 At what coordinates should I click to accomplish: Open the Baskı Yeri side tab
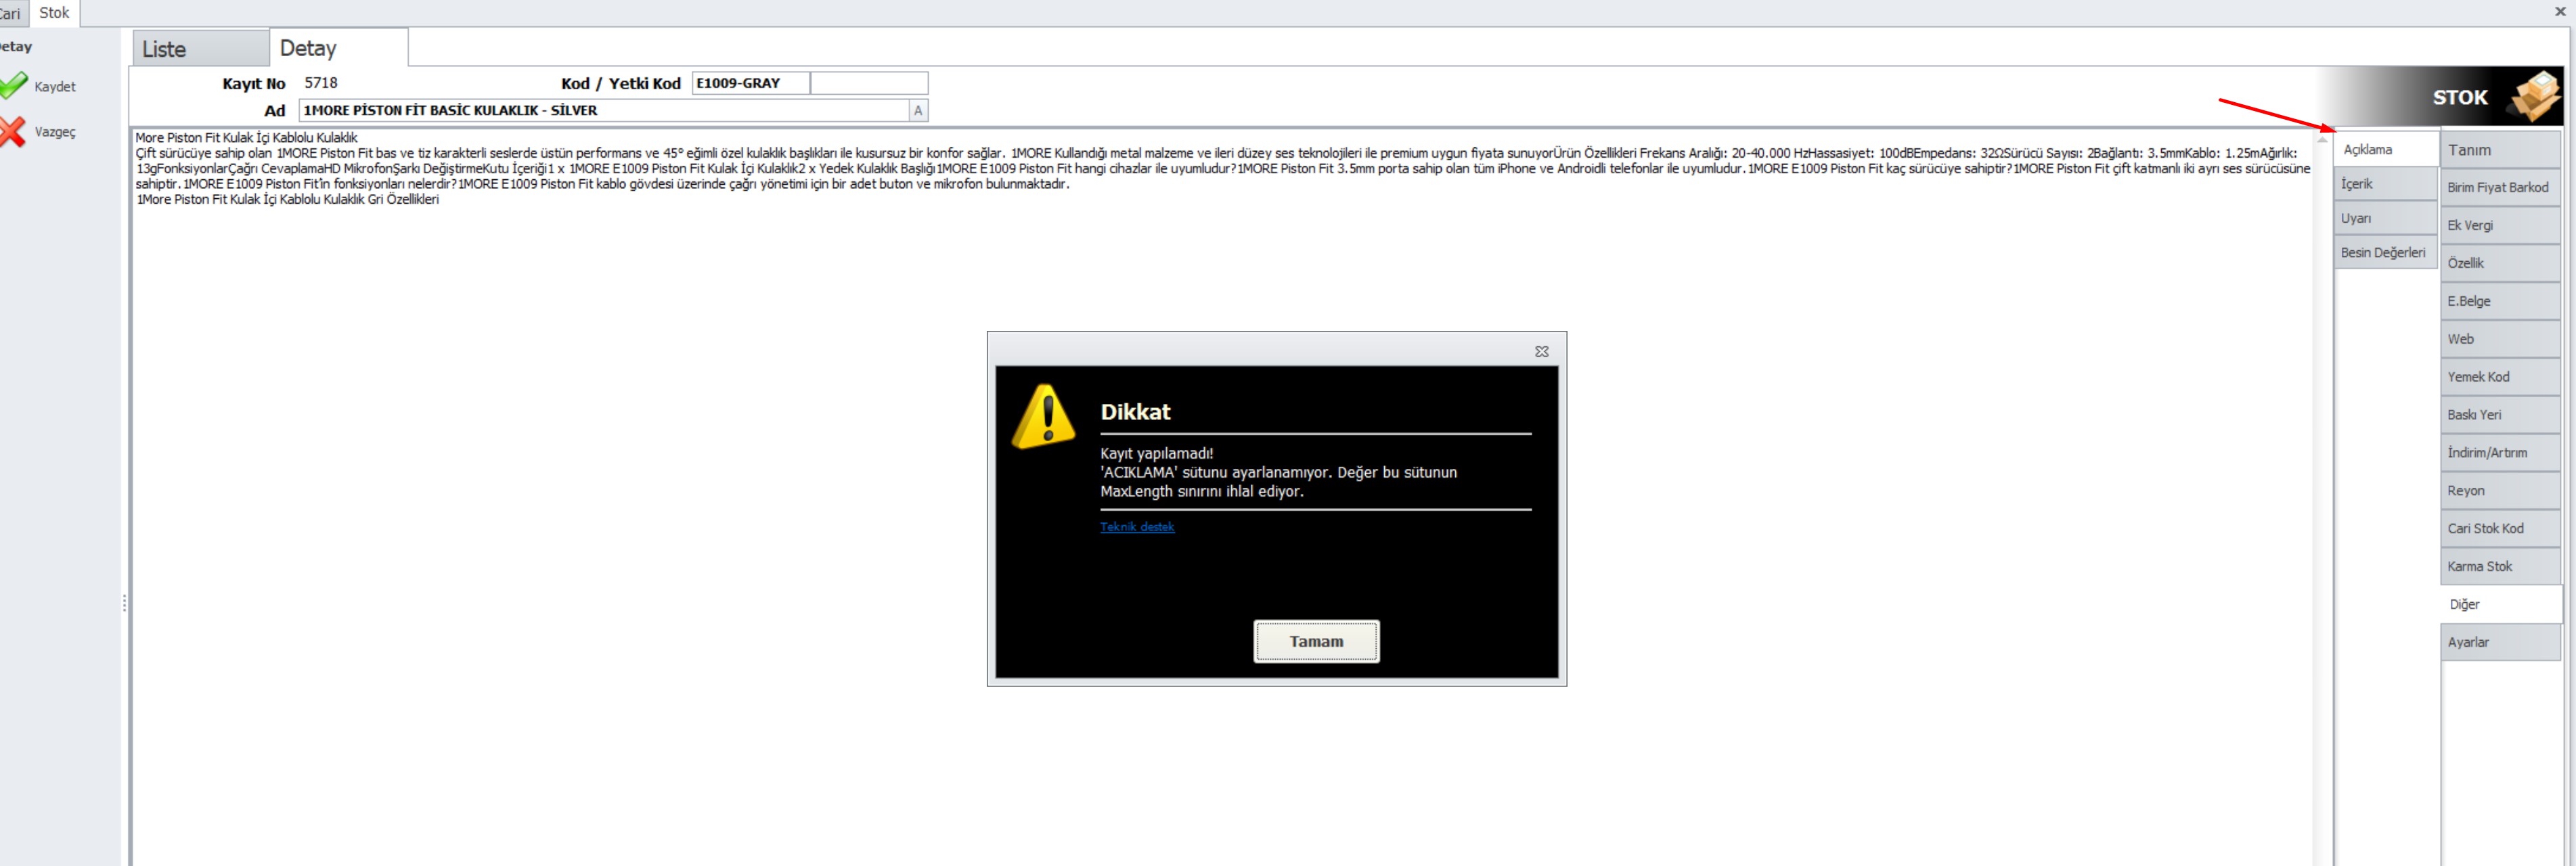click(x=2500, y=415)
